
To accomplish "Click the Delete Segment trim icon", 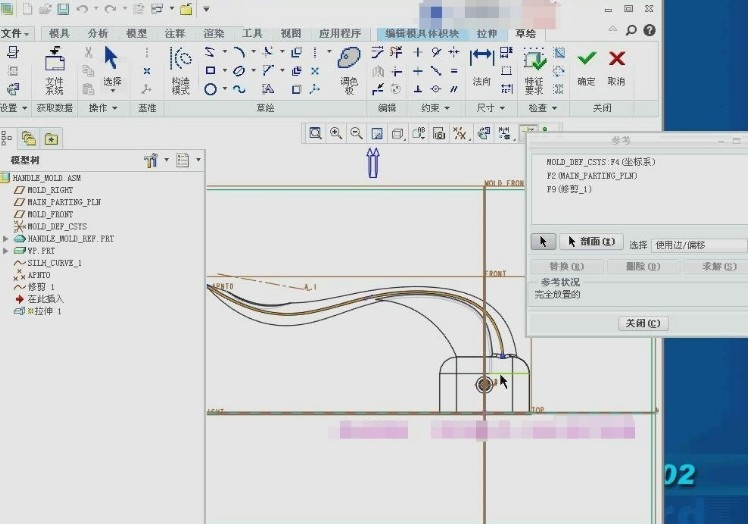I will pos(396,52).
